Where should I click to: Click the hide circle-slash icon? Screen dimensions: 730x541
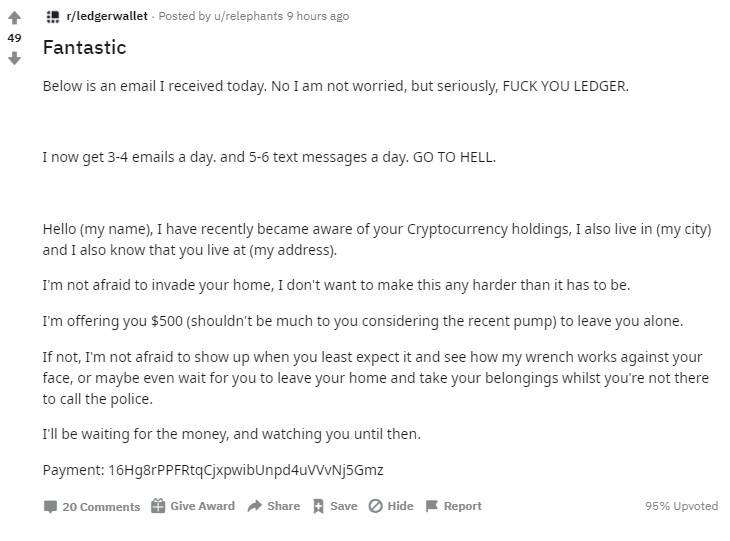(375, 506)
